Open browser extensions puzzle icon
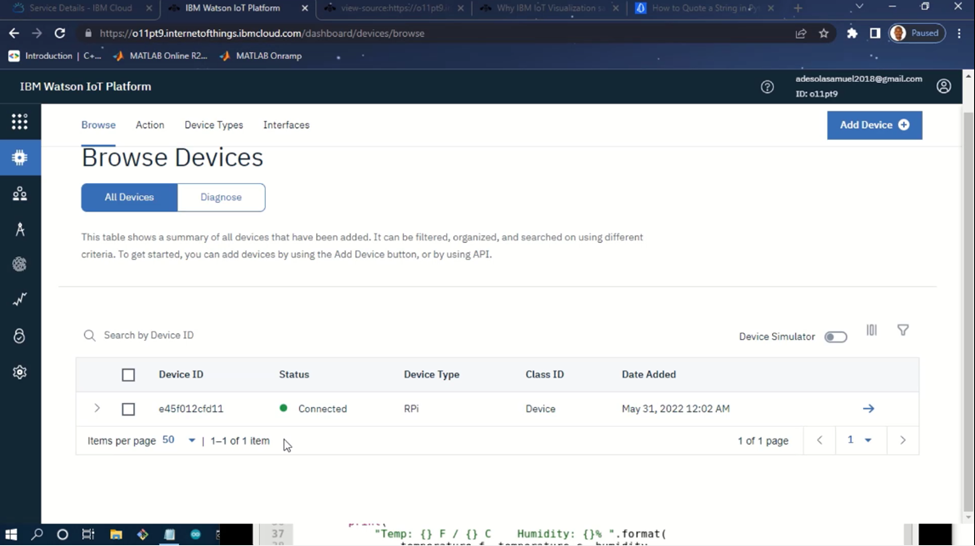 (852, 34)
